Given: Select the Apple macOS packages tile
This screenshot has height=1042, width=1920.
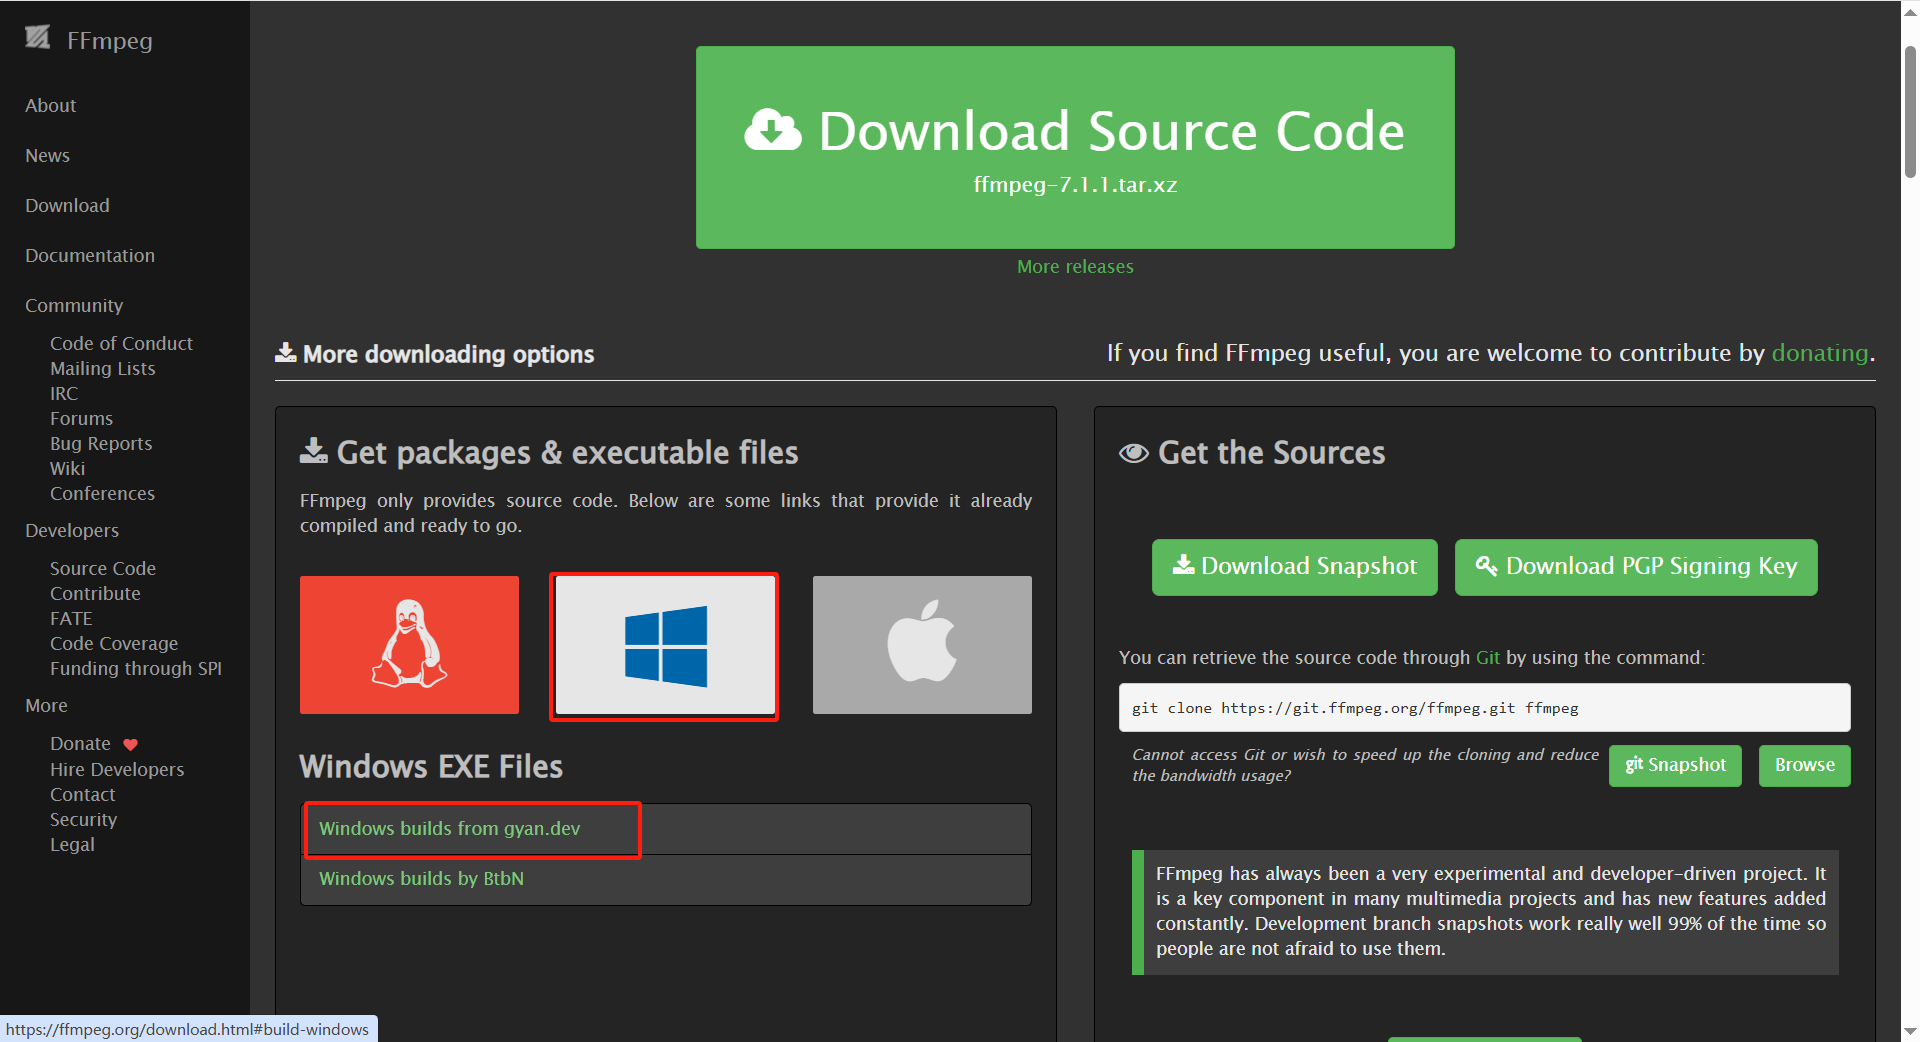Looking at the screenshot, I should click(922, 645).
